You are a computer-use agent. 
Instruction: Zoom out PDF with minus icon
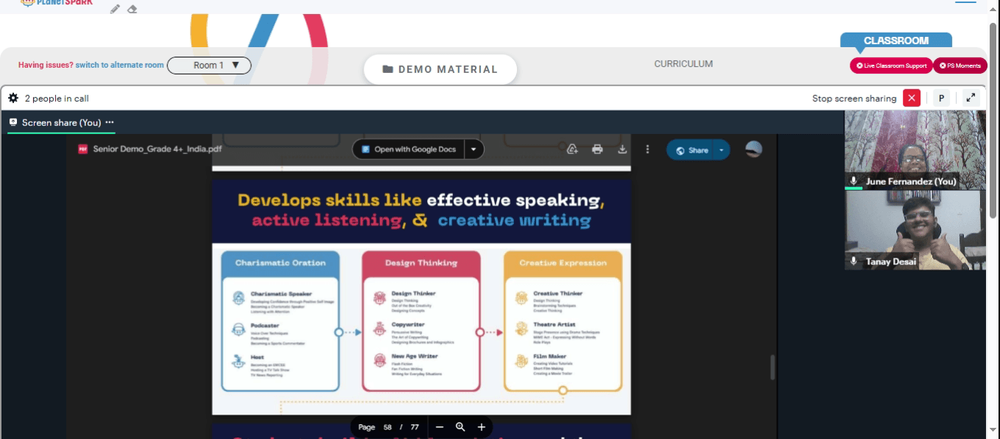pos(439,427)
